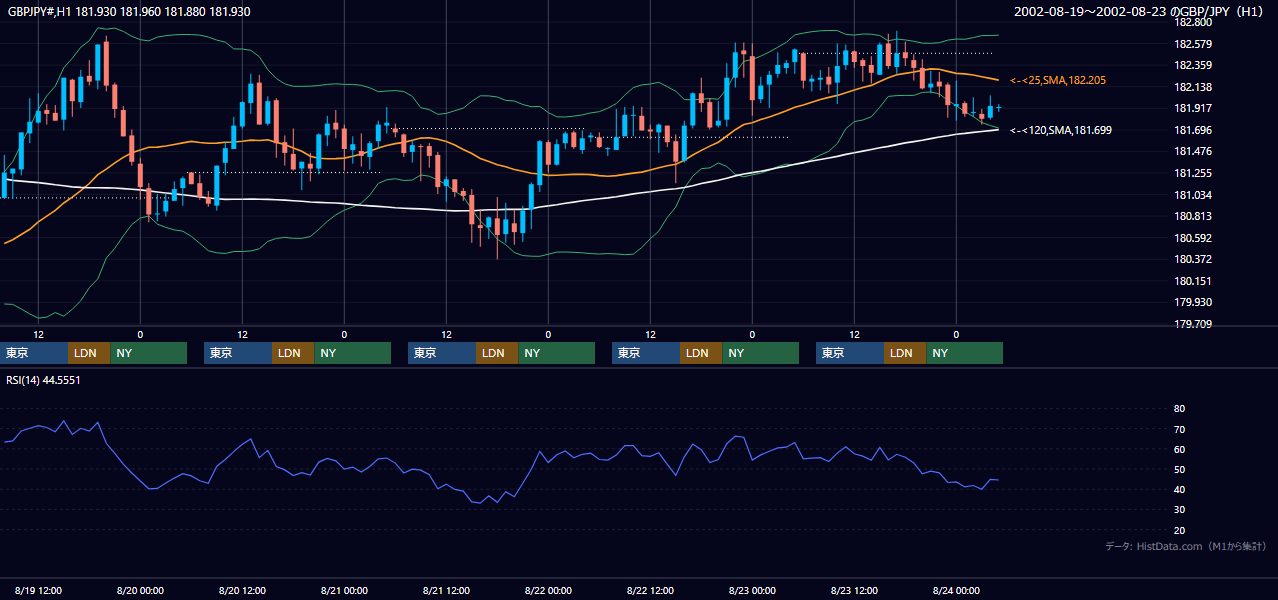Click the rightmost NY session block
1278x600 pixels.
(x=964, y=353)
